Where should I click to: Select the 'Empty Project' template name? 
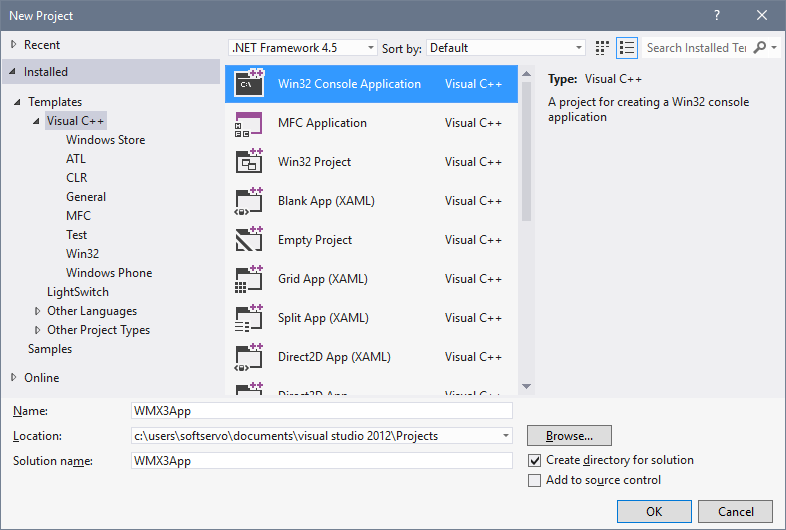click(315, 240)
